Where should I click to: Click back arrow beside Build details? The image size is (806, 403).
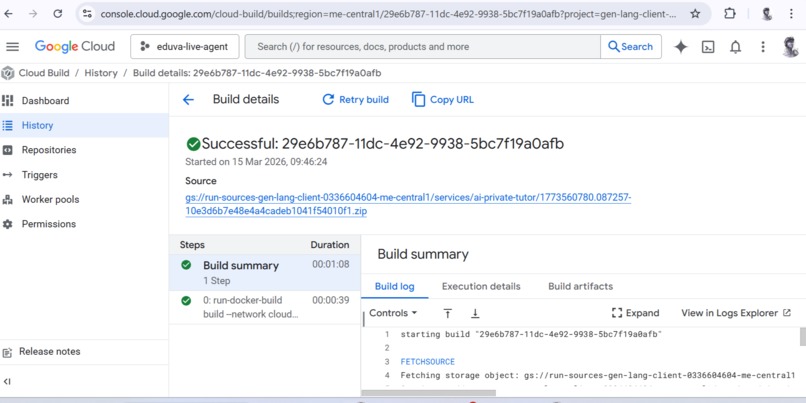tap(188, 100)
